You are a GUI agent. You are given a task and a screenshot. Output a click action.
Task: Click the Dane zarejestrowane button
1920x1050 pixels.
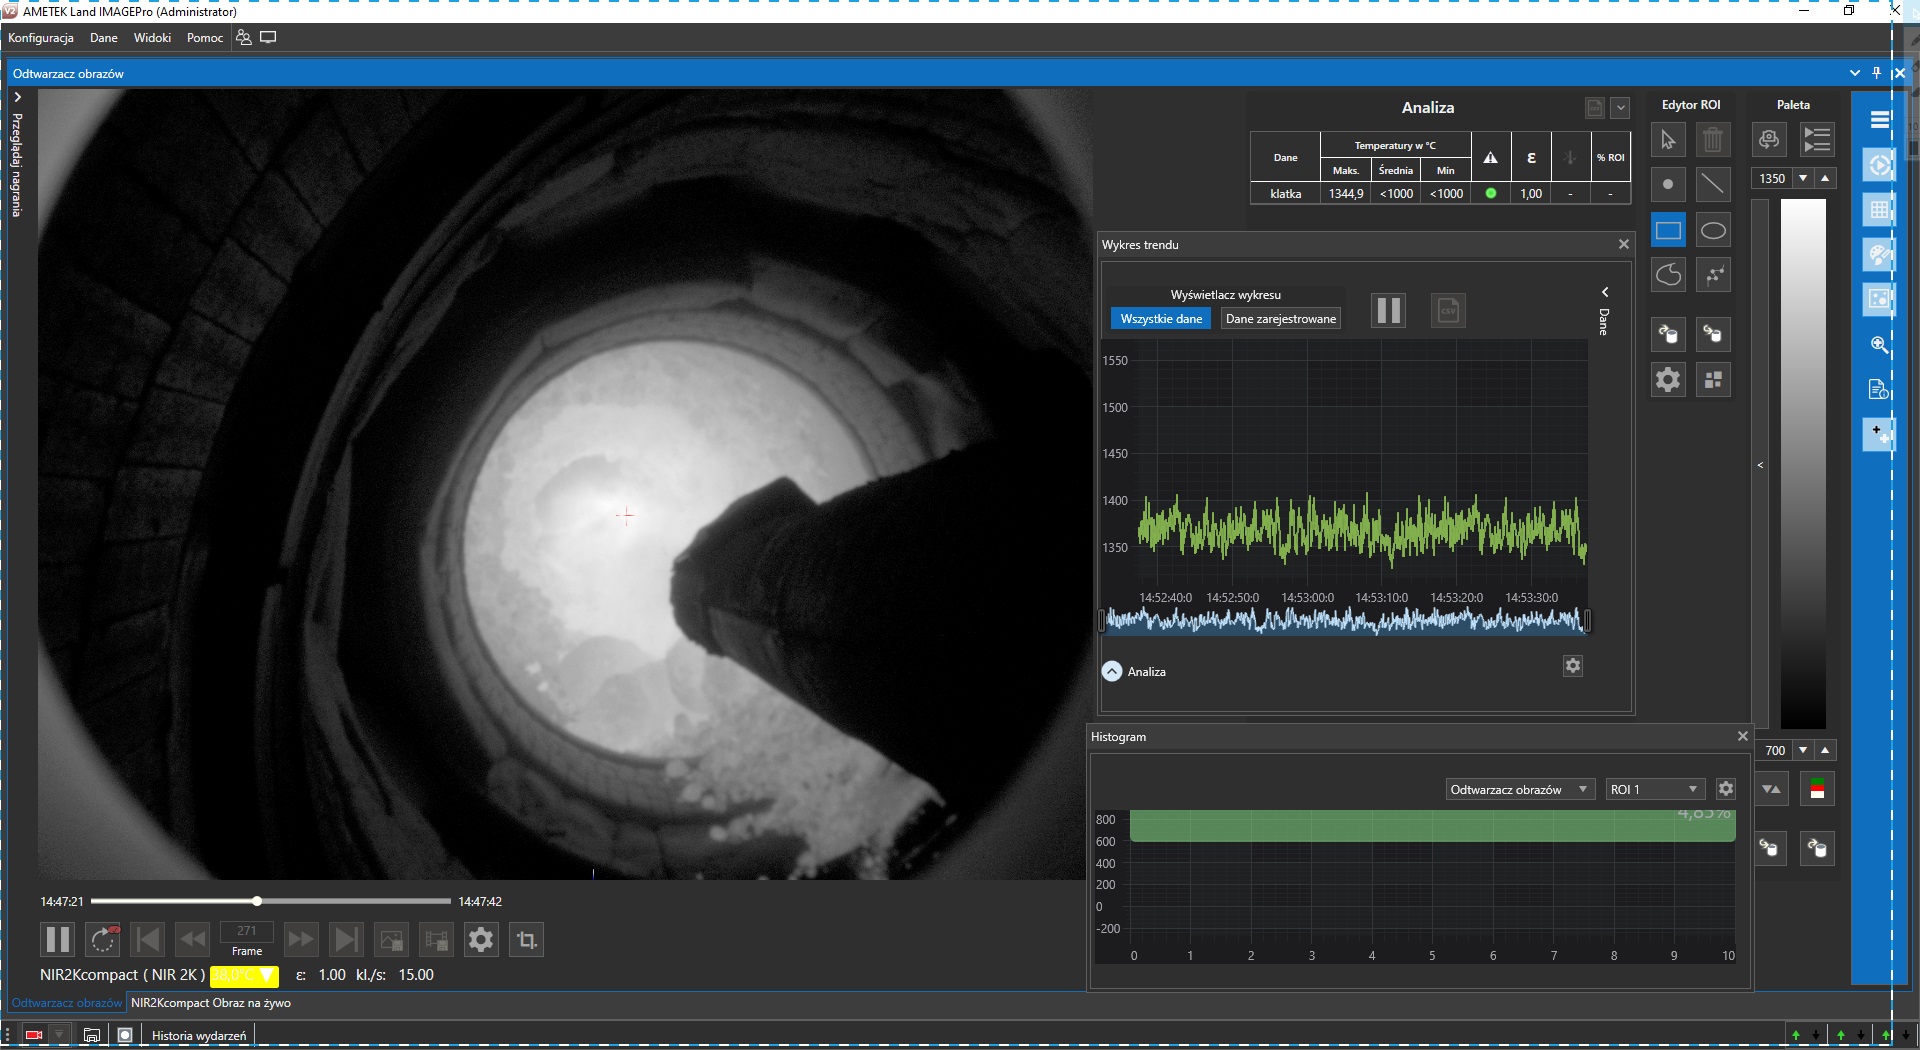[x=1280, y=319]
